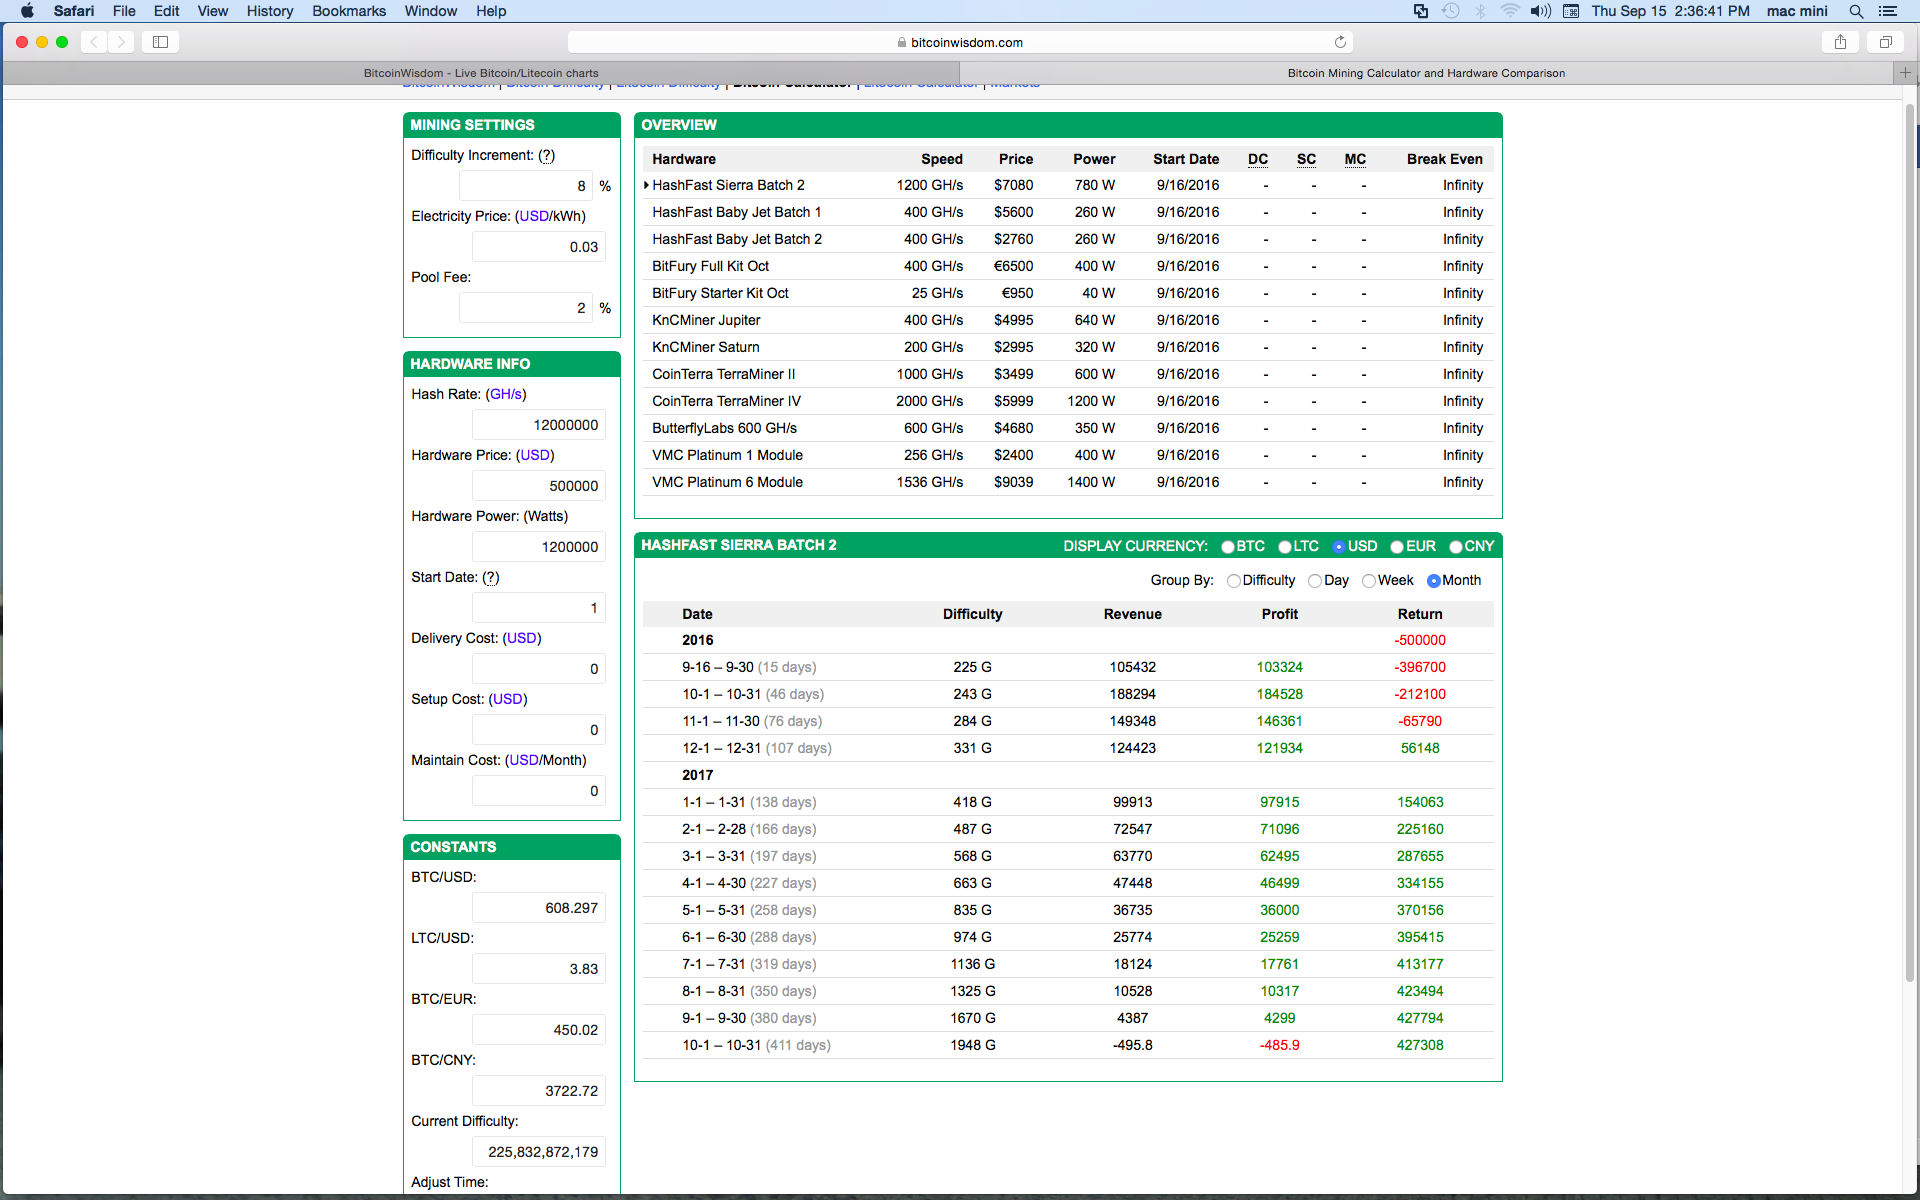The image size is (1920, 1200).
Task: Open Safari File menu
Action: [x=124, y=11]
